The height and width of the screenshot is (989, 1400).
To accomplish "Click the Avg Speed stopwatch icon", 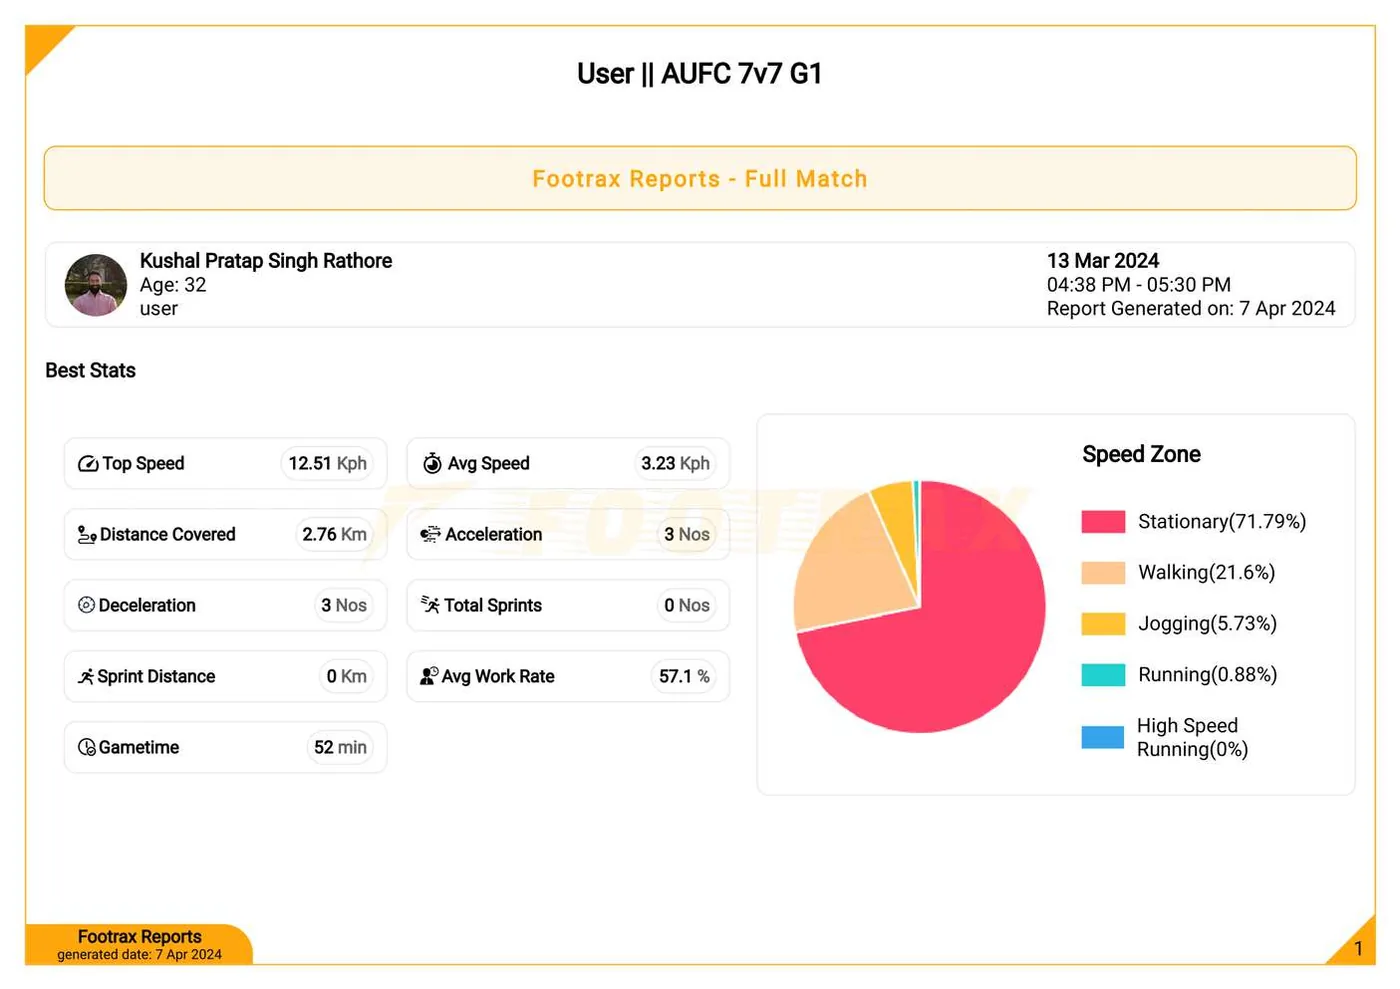I will coord(432,463).
